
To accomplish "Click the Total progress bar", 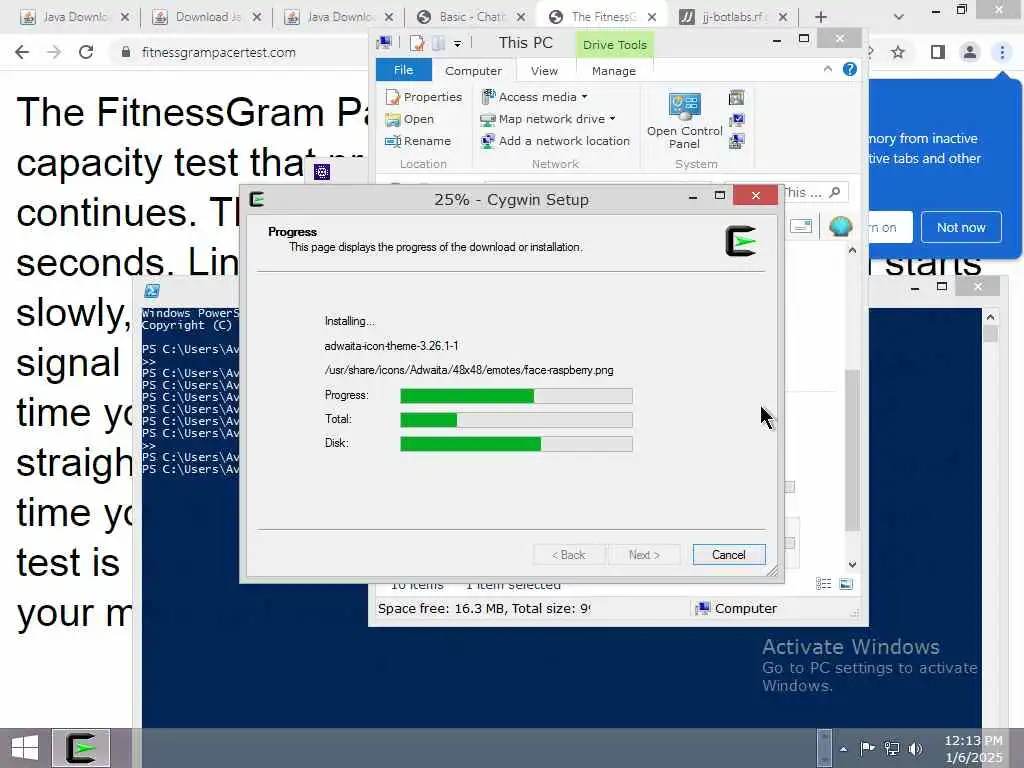I will point(516,419).
